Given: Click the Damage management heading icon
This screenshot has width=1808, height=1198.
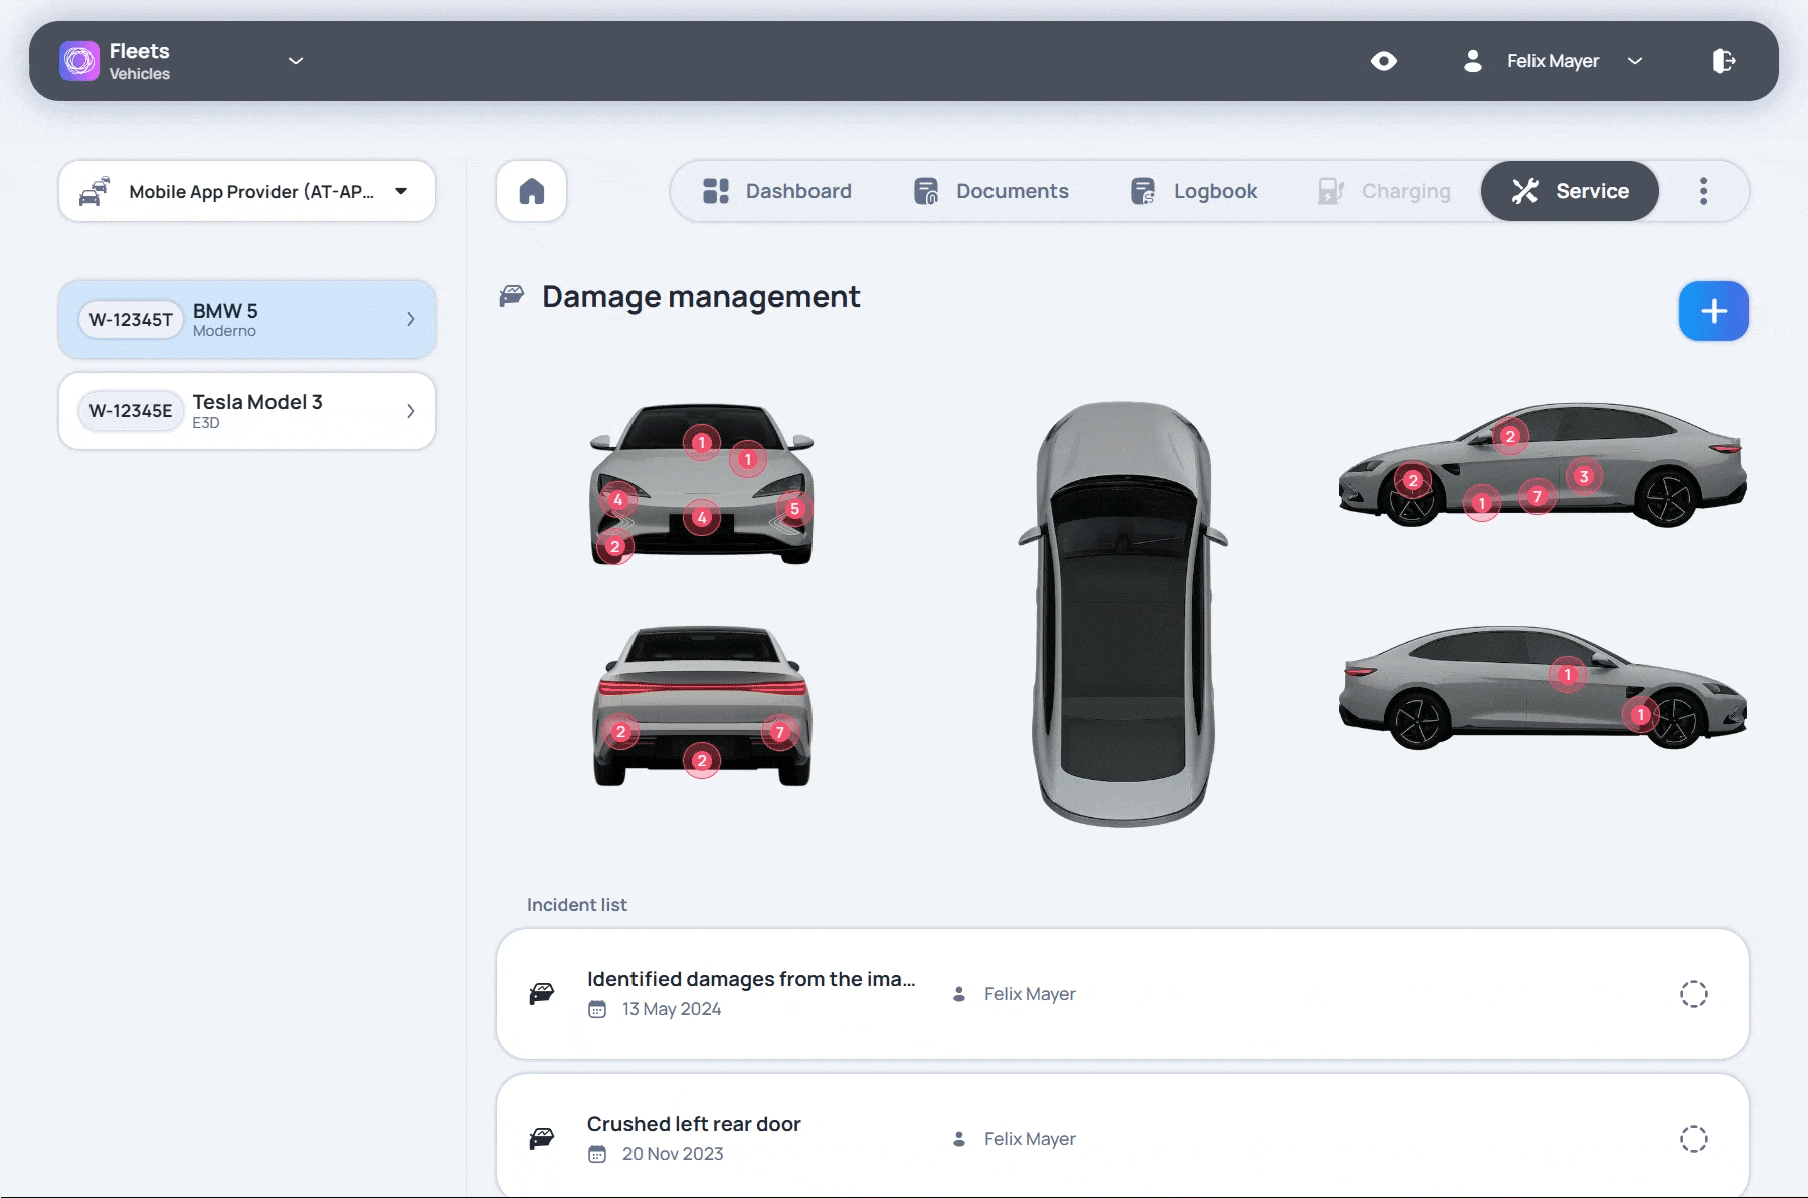Looking at the screenshot, I should 512,296.
